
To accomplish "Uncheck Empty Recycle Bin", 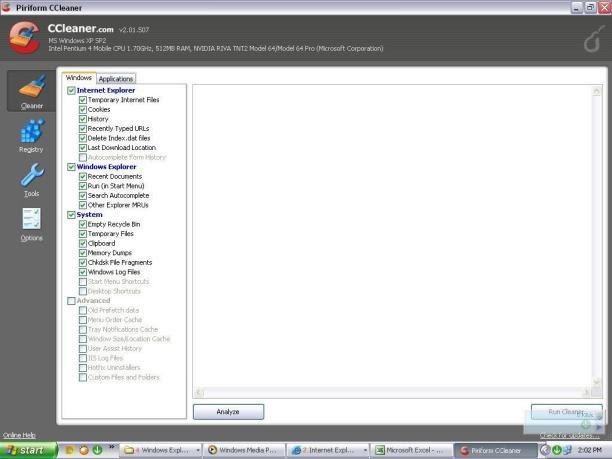I will coord(83,224).
